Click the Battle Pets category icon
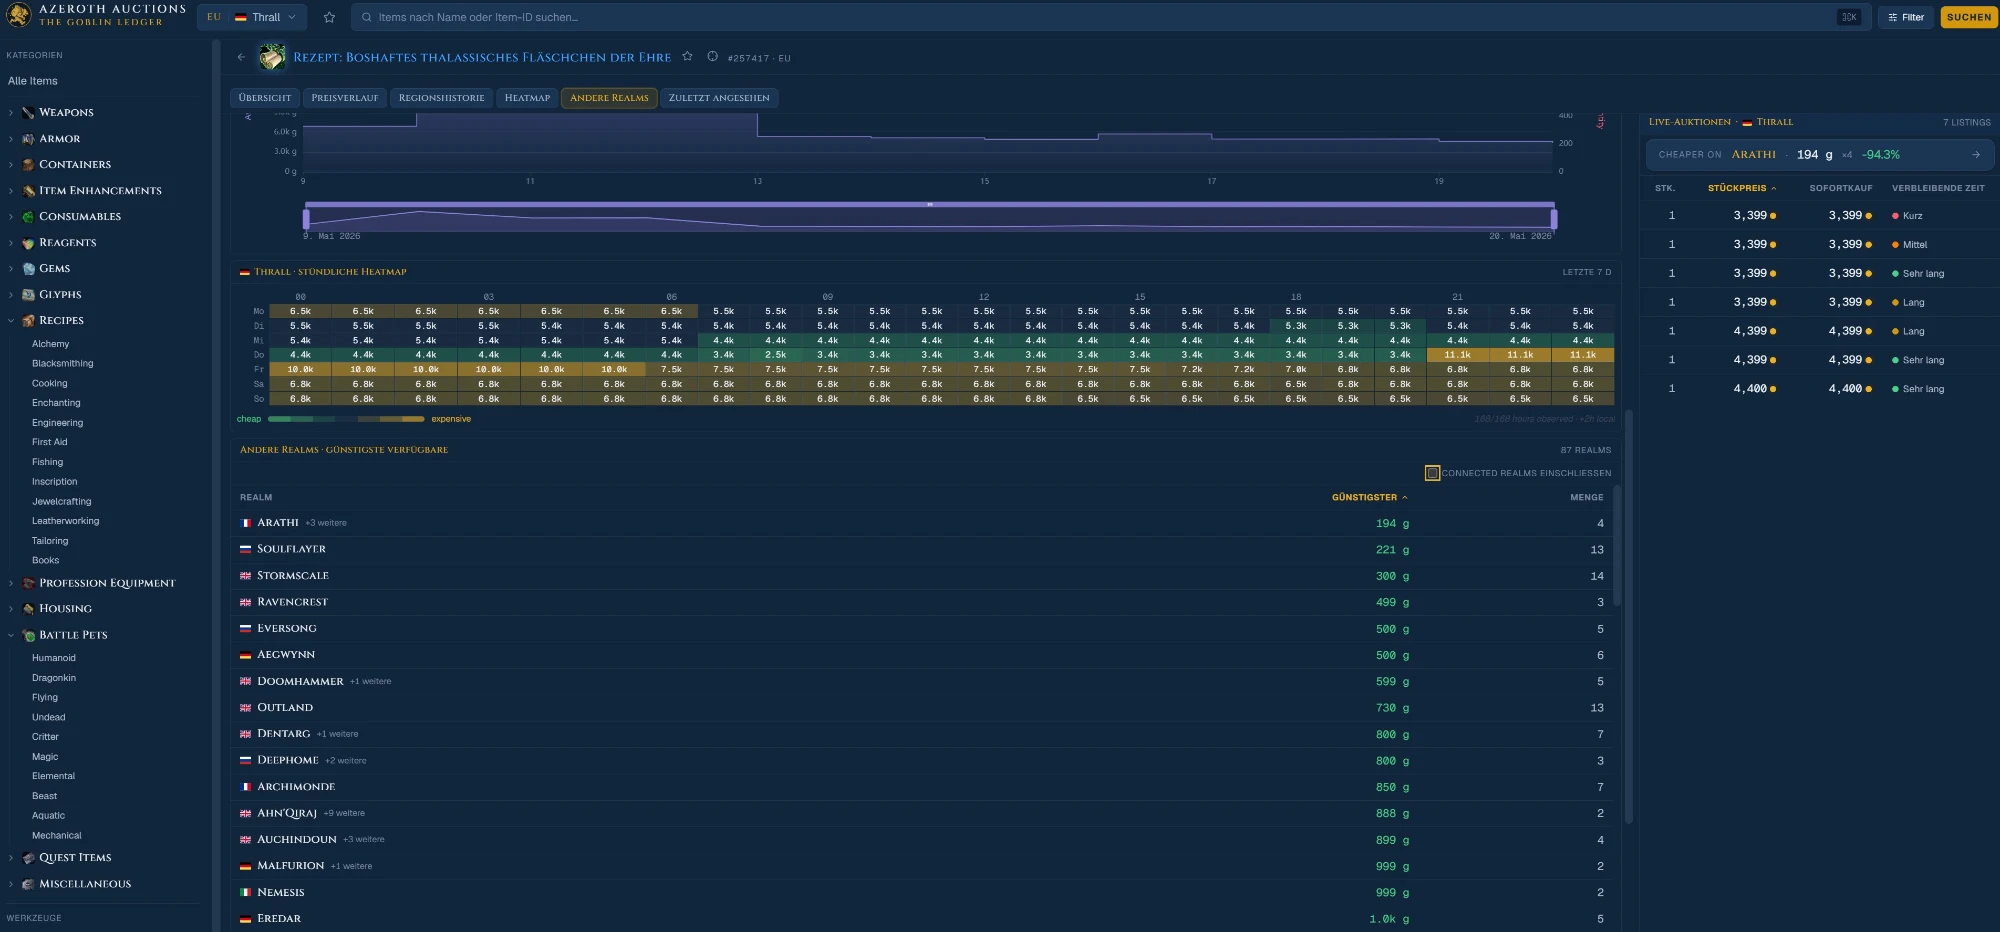The image size is (2000, 932). pos(28,635)
